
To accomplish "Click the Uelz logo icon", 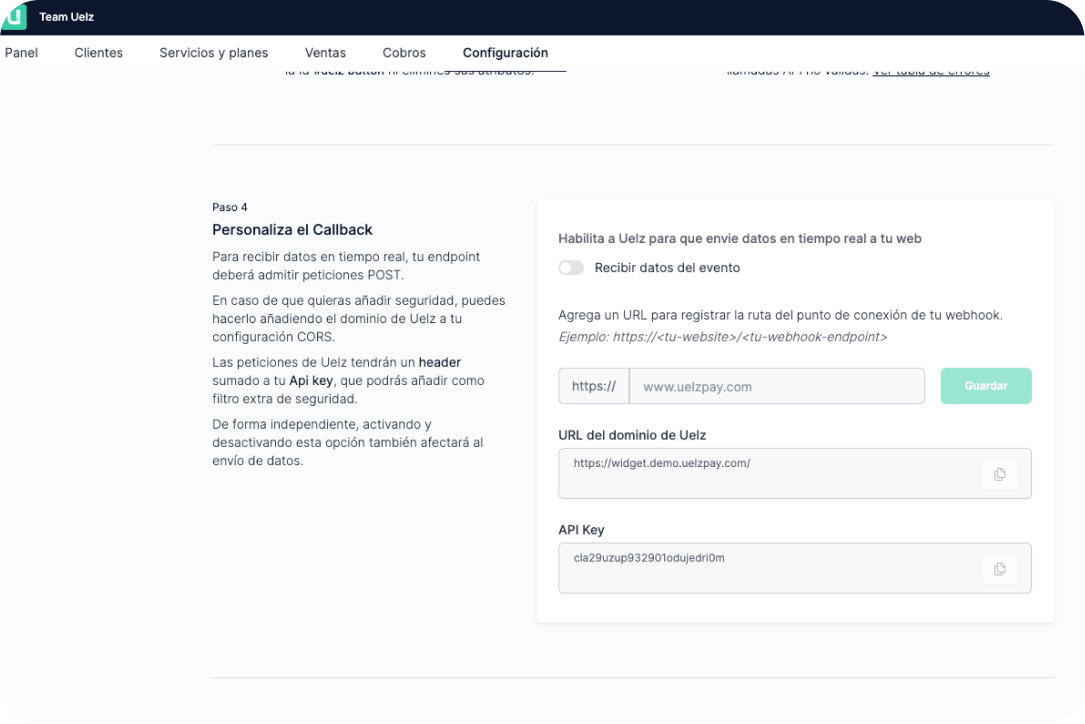I will (x=14, y=15).
